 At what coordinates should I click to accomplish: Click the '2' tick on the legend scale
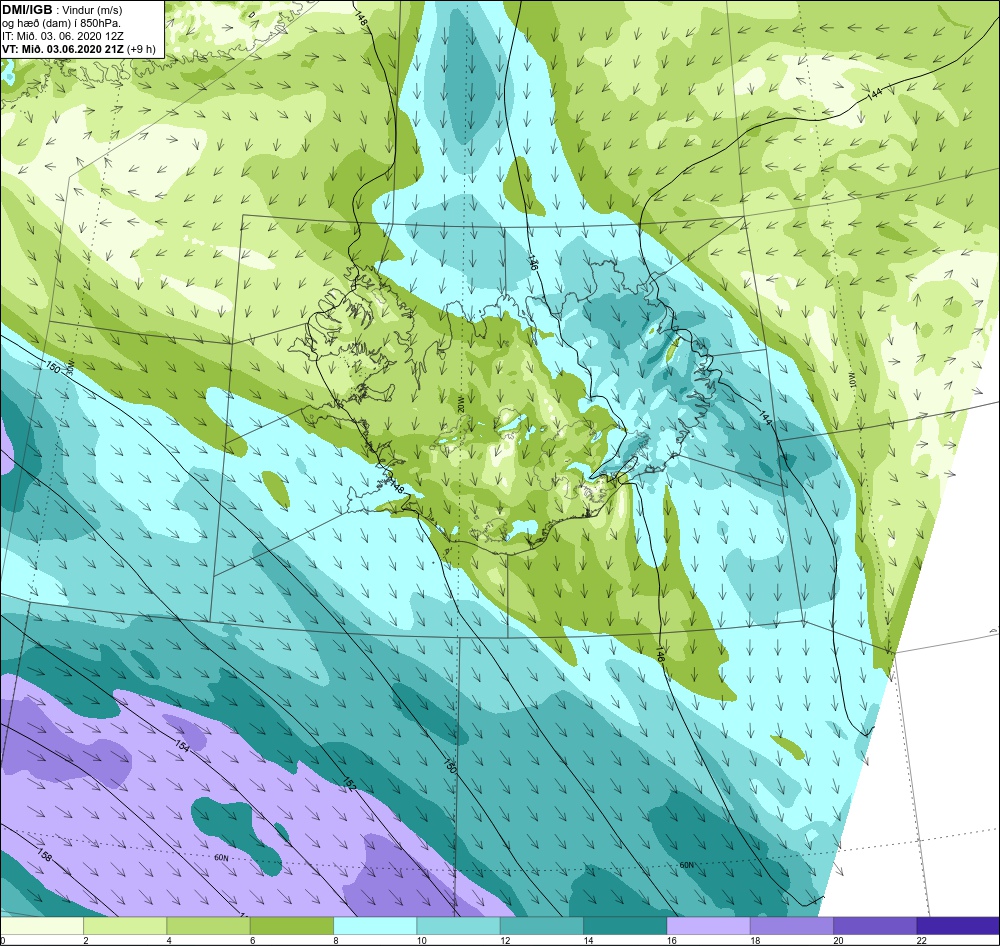[x=86, y=940]
